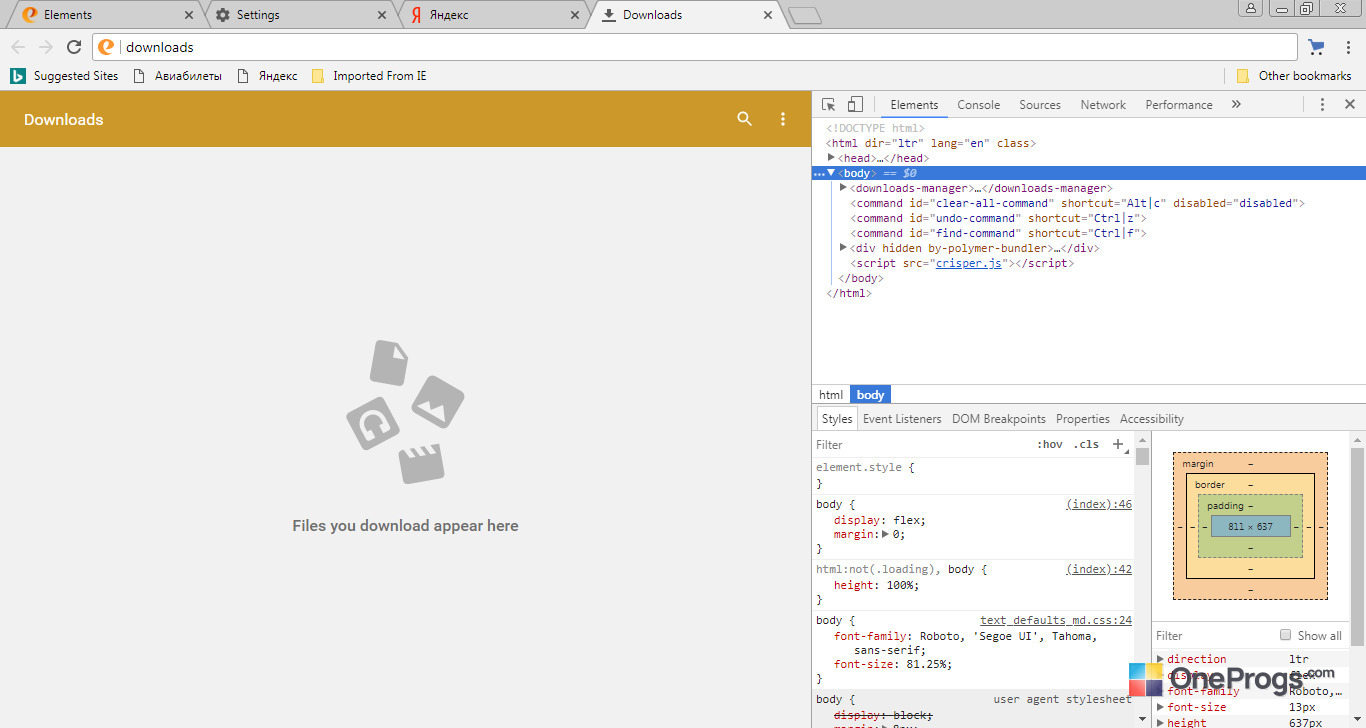Screen dimensions: 1366x728
Task: Select the Elements DevTools tab
Action: [914, 104]
